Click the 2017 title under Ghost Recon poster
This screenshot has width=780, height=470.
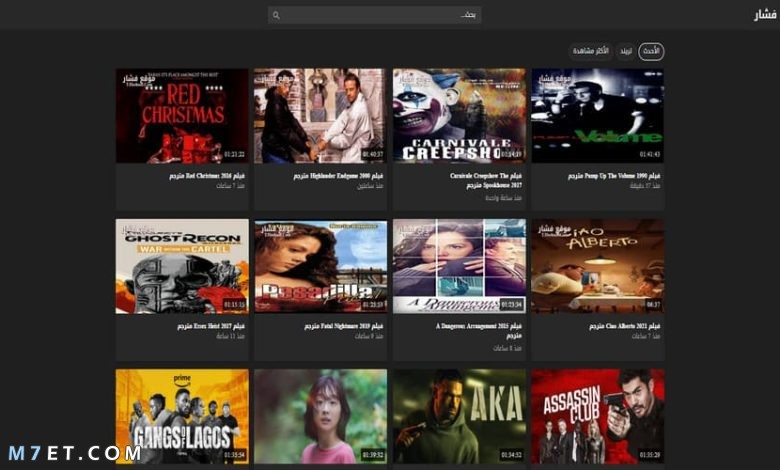pos(211,326)
